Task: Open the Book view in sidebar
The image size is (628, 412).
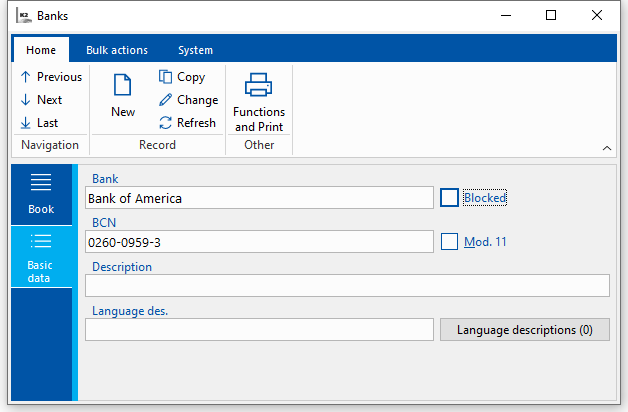Action: 41,194
